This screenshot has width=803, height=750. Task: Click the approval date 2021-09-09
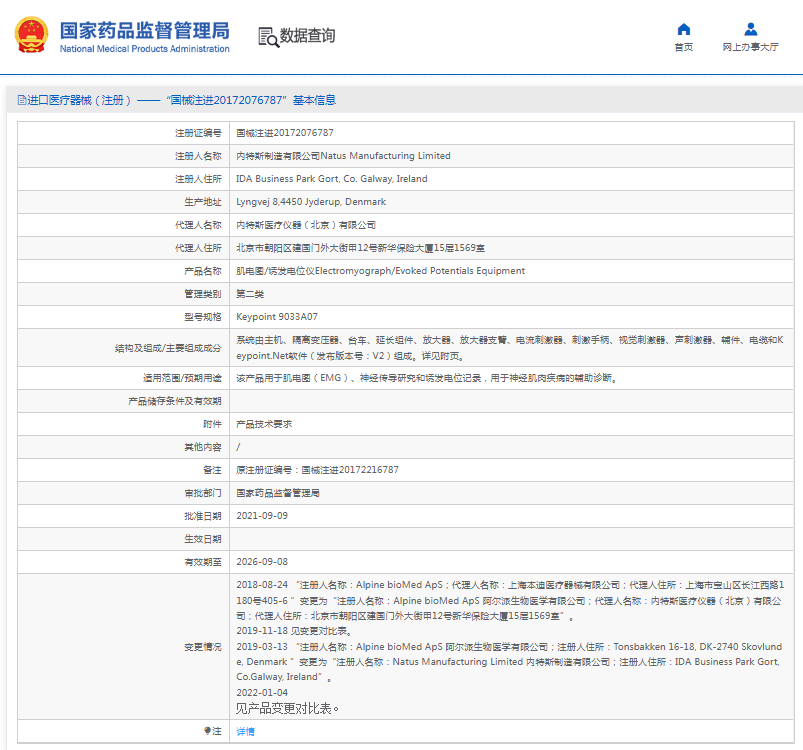(262, 516)
